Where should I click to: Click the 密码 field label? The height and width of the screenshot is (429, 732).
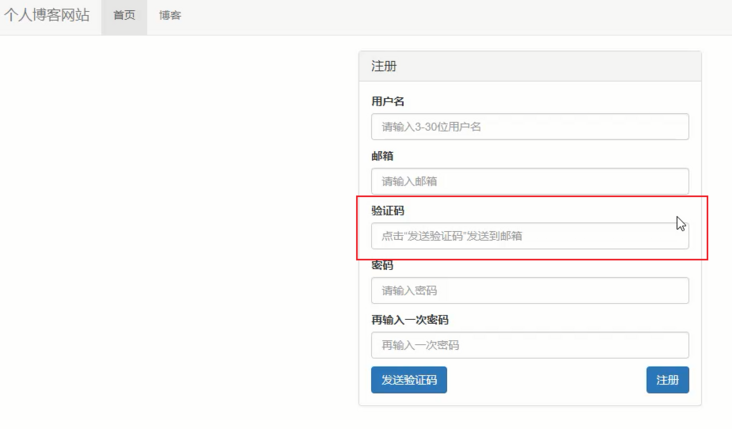point(382,266)
